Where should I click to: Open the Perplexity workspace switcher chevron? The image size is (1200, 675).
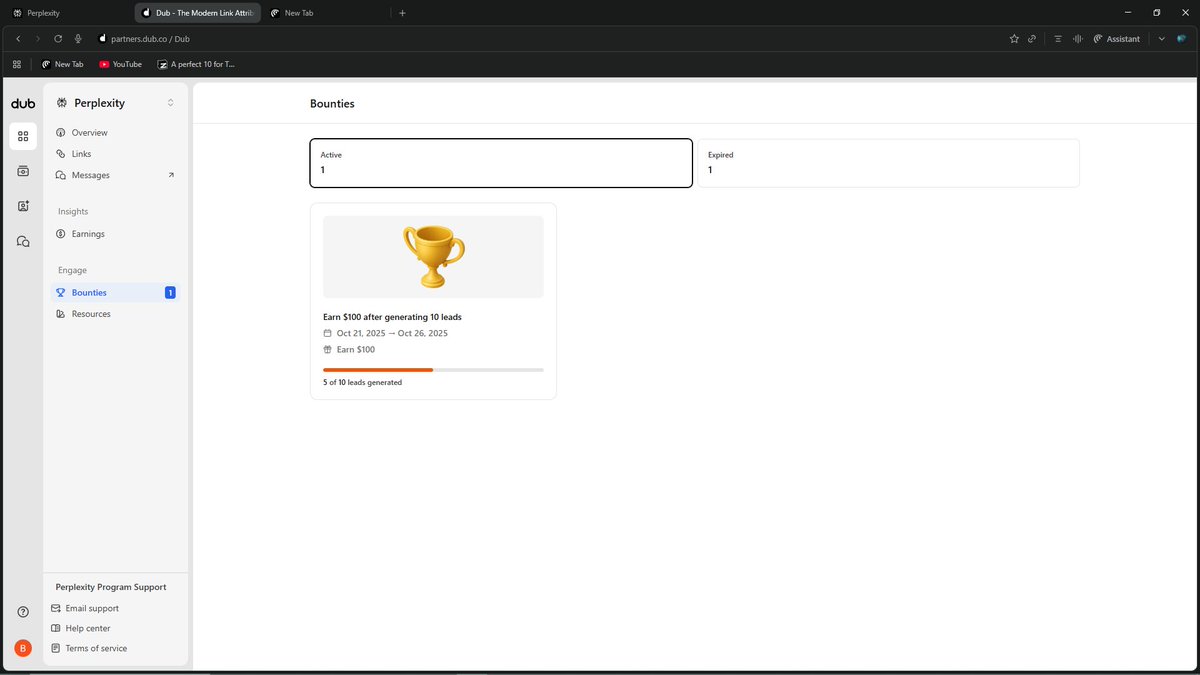(170, 102)
